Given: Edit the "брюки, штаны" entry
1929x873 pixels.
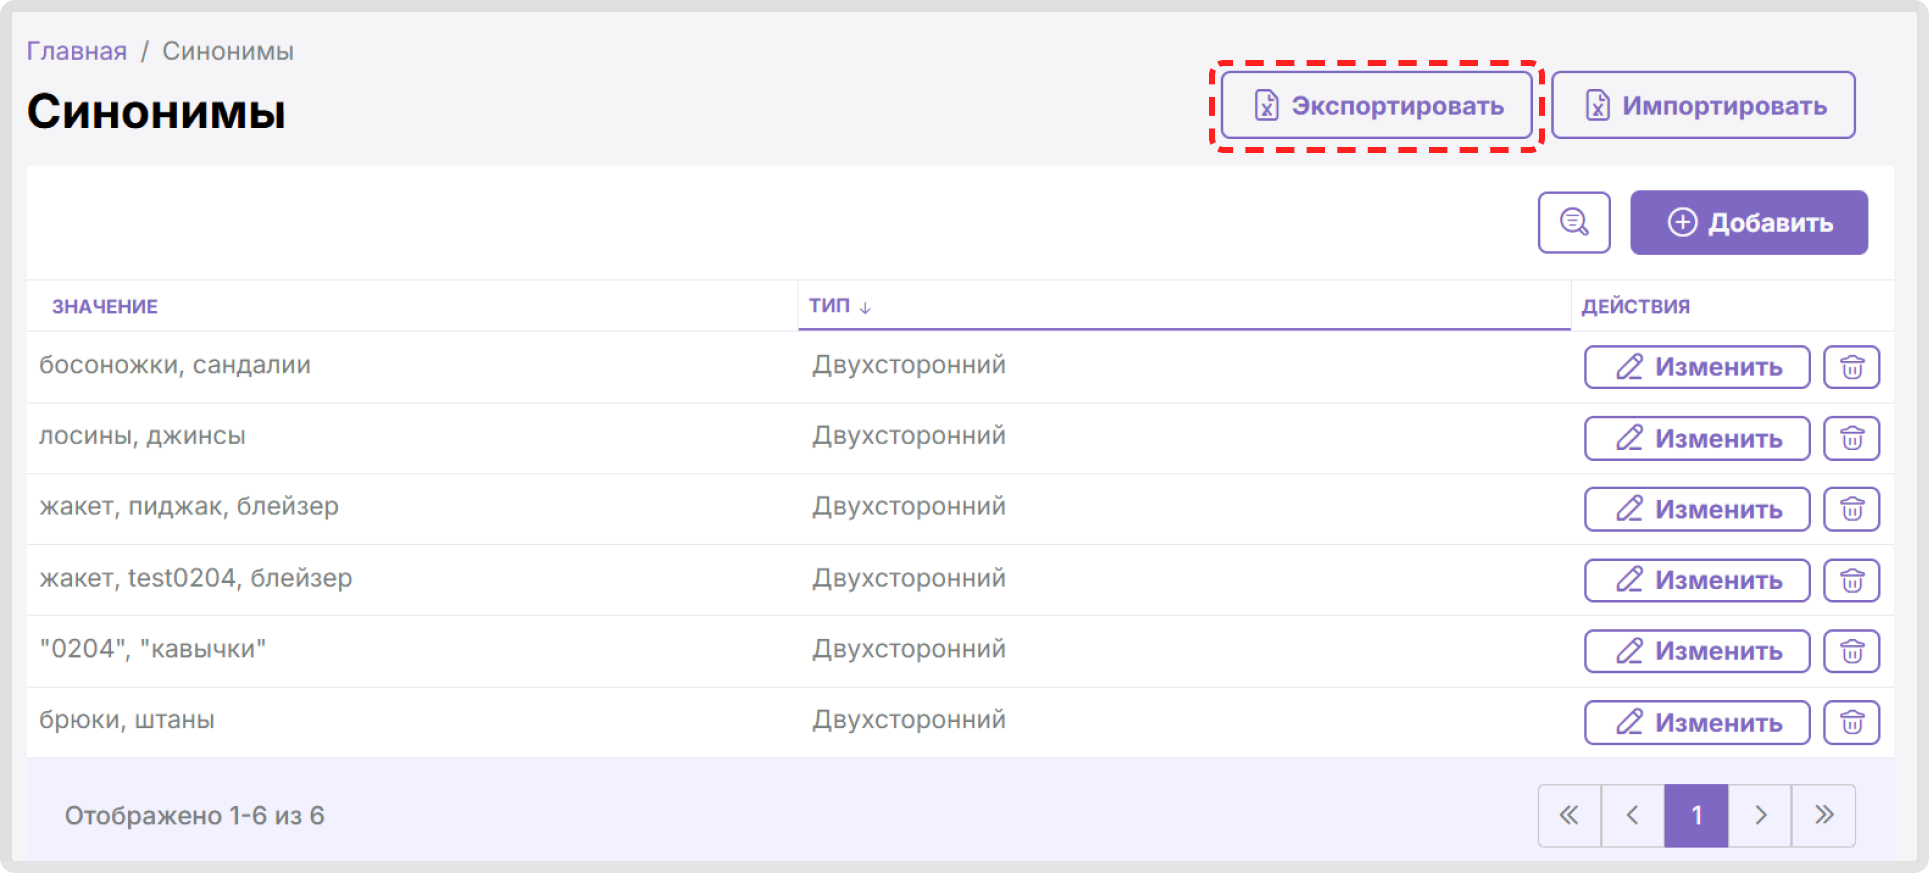Looking at the screenshot, I should 1697,722.
